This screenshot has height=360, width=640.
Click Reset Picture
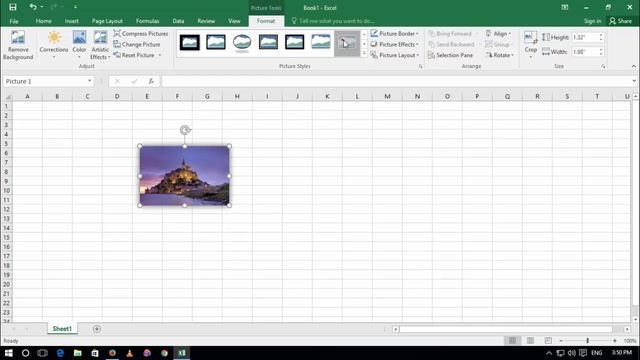[x=137, y=55]
